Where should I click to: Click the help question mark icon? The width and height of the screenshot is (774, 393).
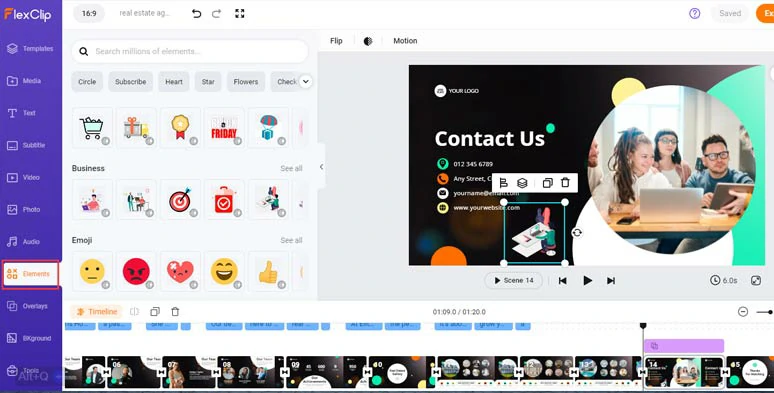[x=695, y=13]
